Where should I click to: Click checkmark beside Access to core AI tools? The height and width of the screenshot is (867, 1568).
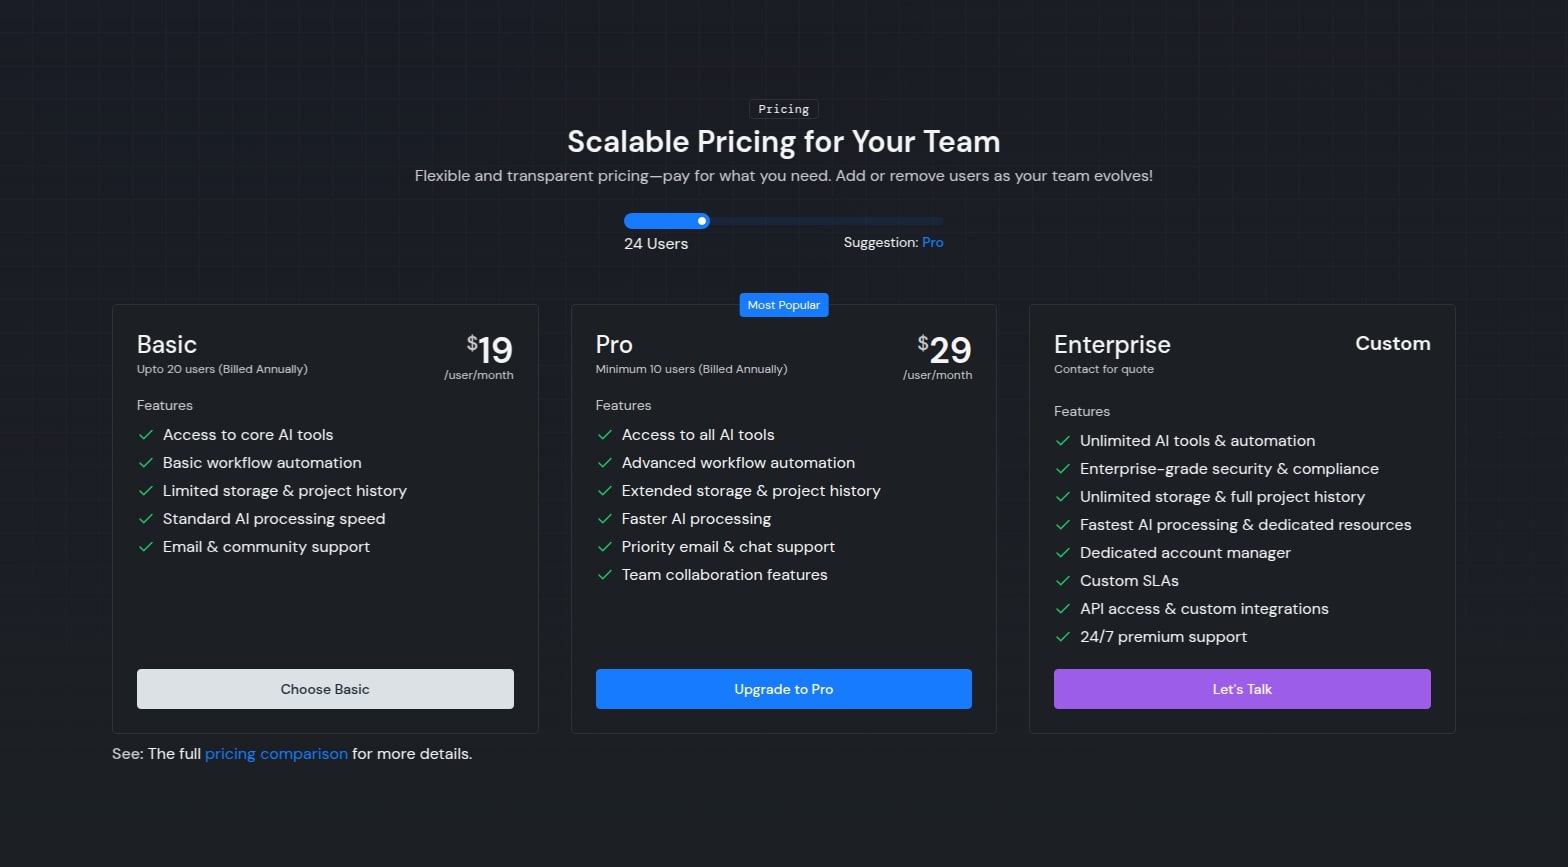(x=146, y=435)
